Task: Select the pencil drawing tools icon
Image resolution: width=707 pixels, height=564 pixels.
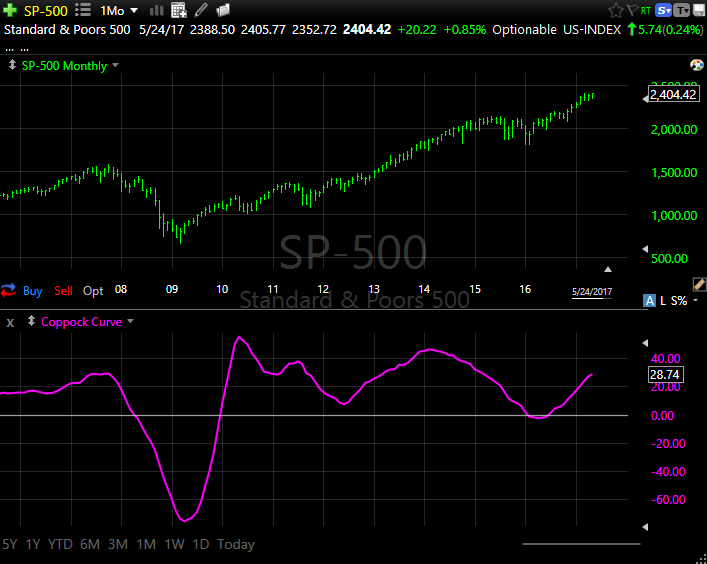Action: click(201, 9)
